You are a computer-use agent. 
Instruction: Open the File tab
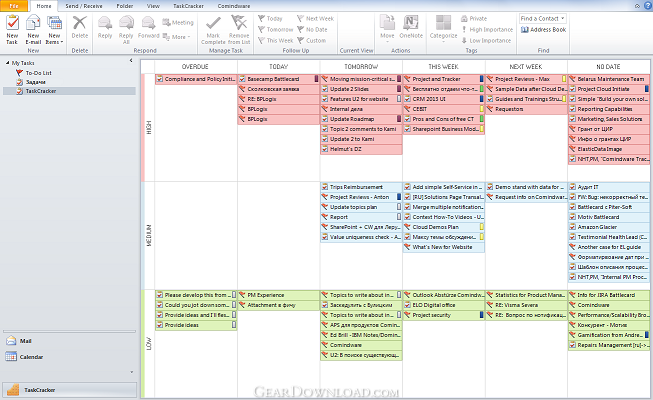tap(14, 6)
